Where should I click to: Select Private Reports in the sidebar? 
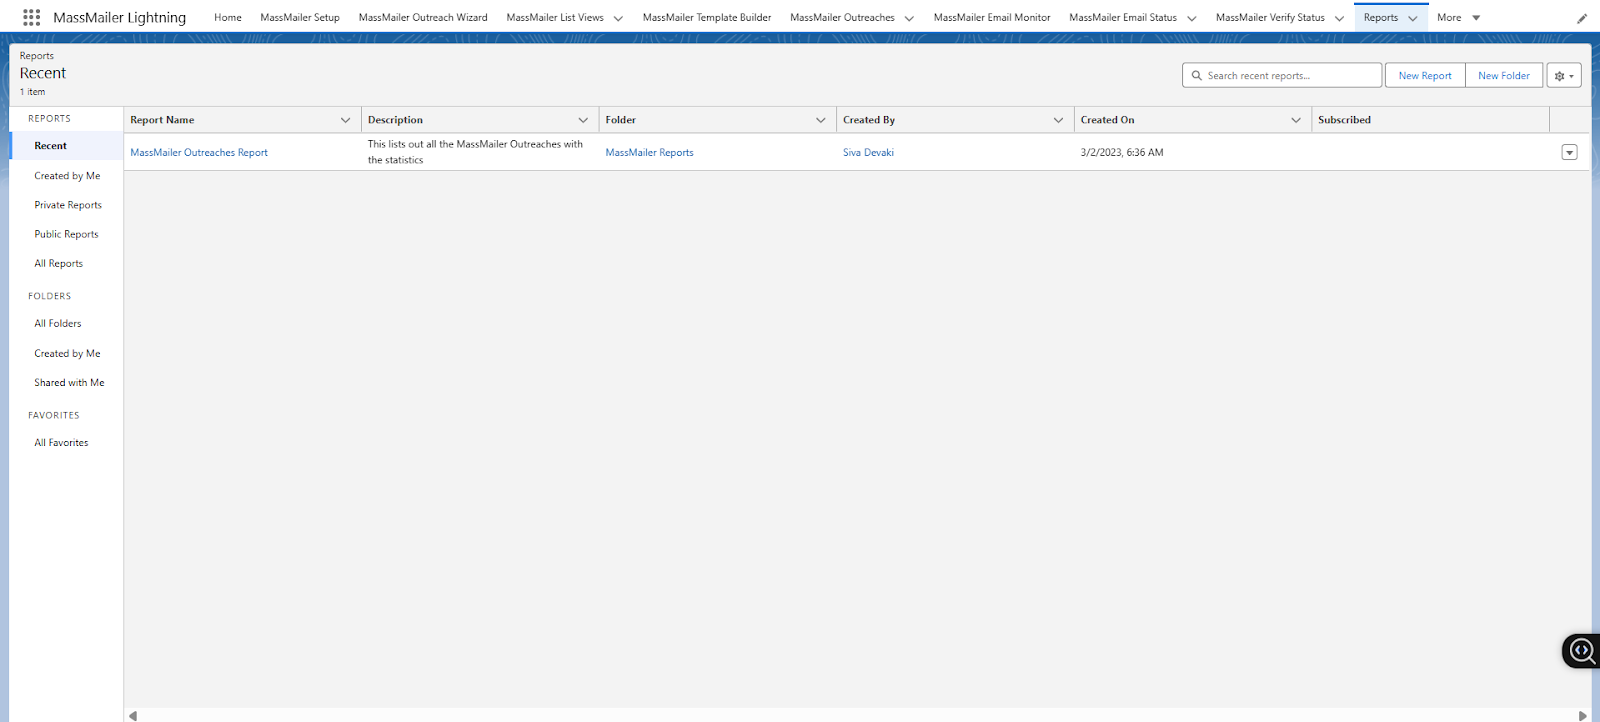68,205
